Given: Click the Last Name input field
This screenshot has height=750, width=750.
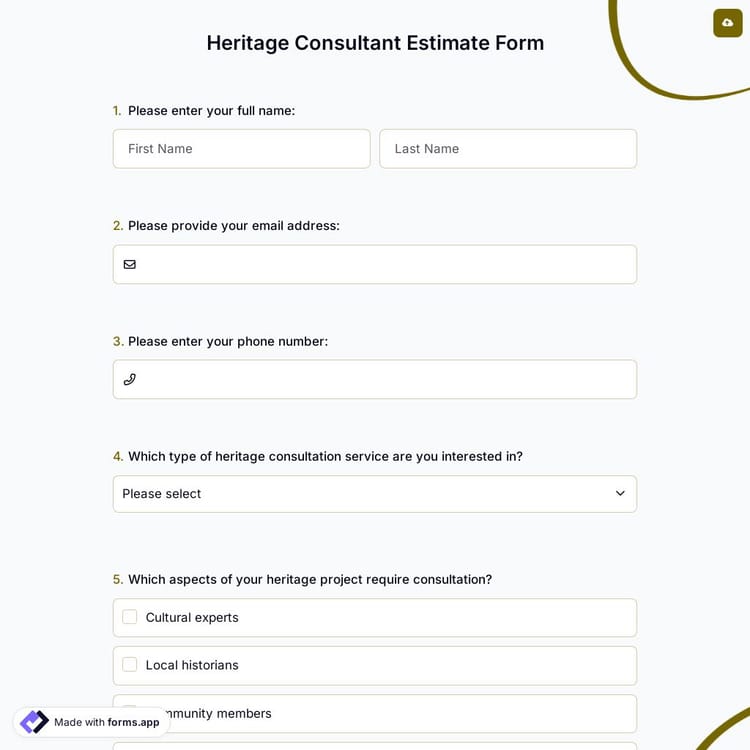Looking at the screenshot, I should tap(508, 149).
